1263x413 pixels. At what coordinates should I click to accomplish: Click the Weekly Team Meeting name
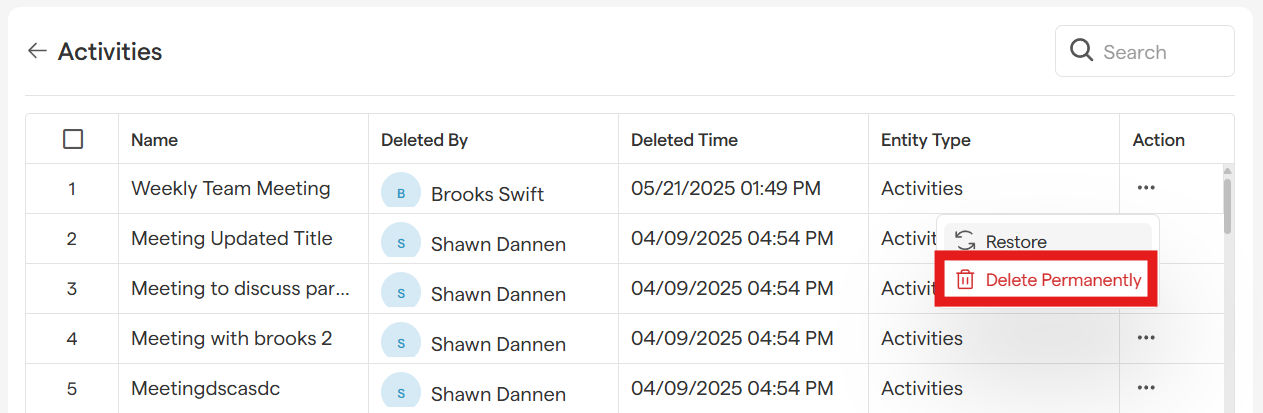230,188
